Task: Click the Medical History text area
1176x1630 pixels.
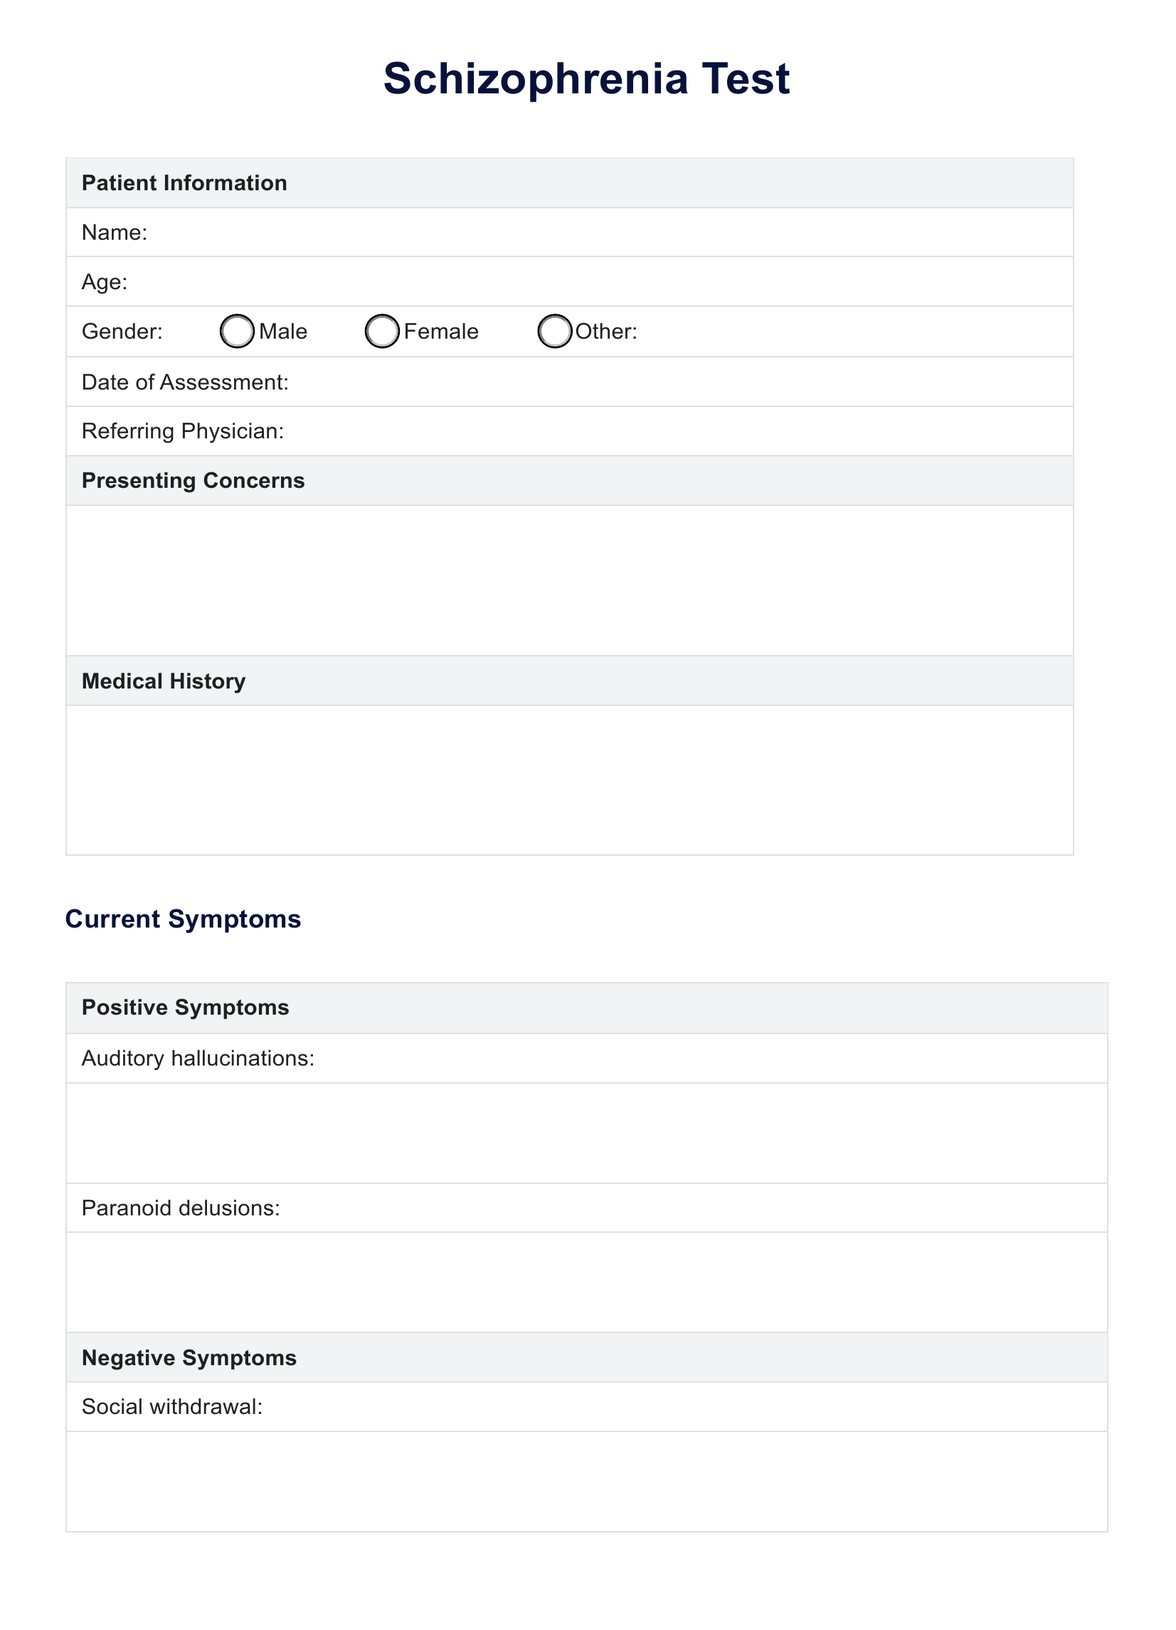Action: coord(569,780)
